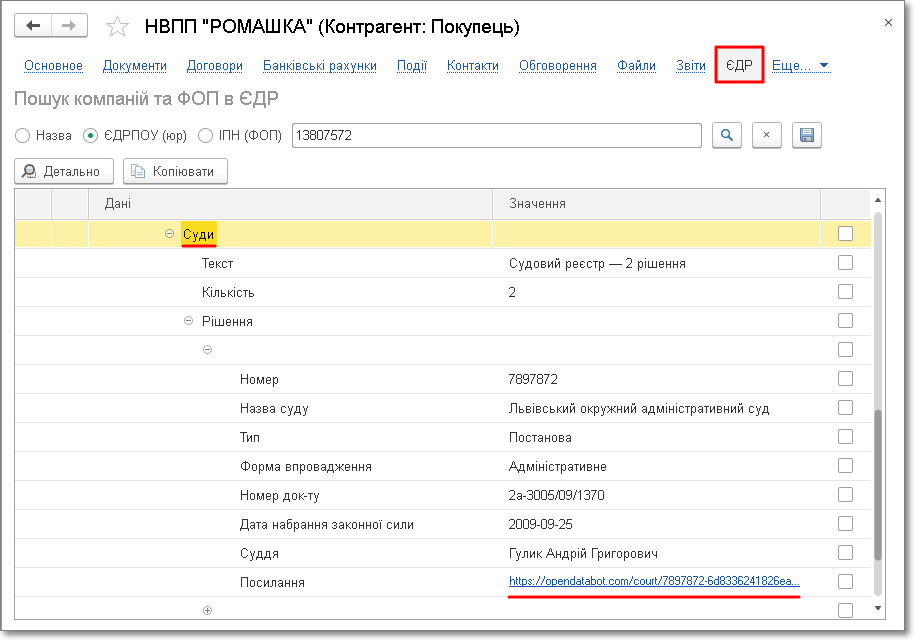Collapse the Рішення tree node

pos(188,322)
